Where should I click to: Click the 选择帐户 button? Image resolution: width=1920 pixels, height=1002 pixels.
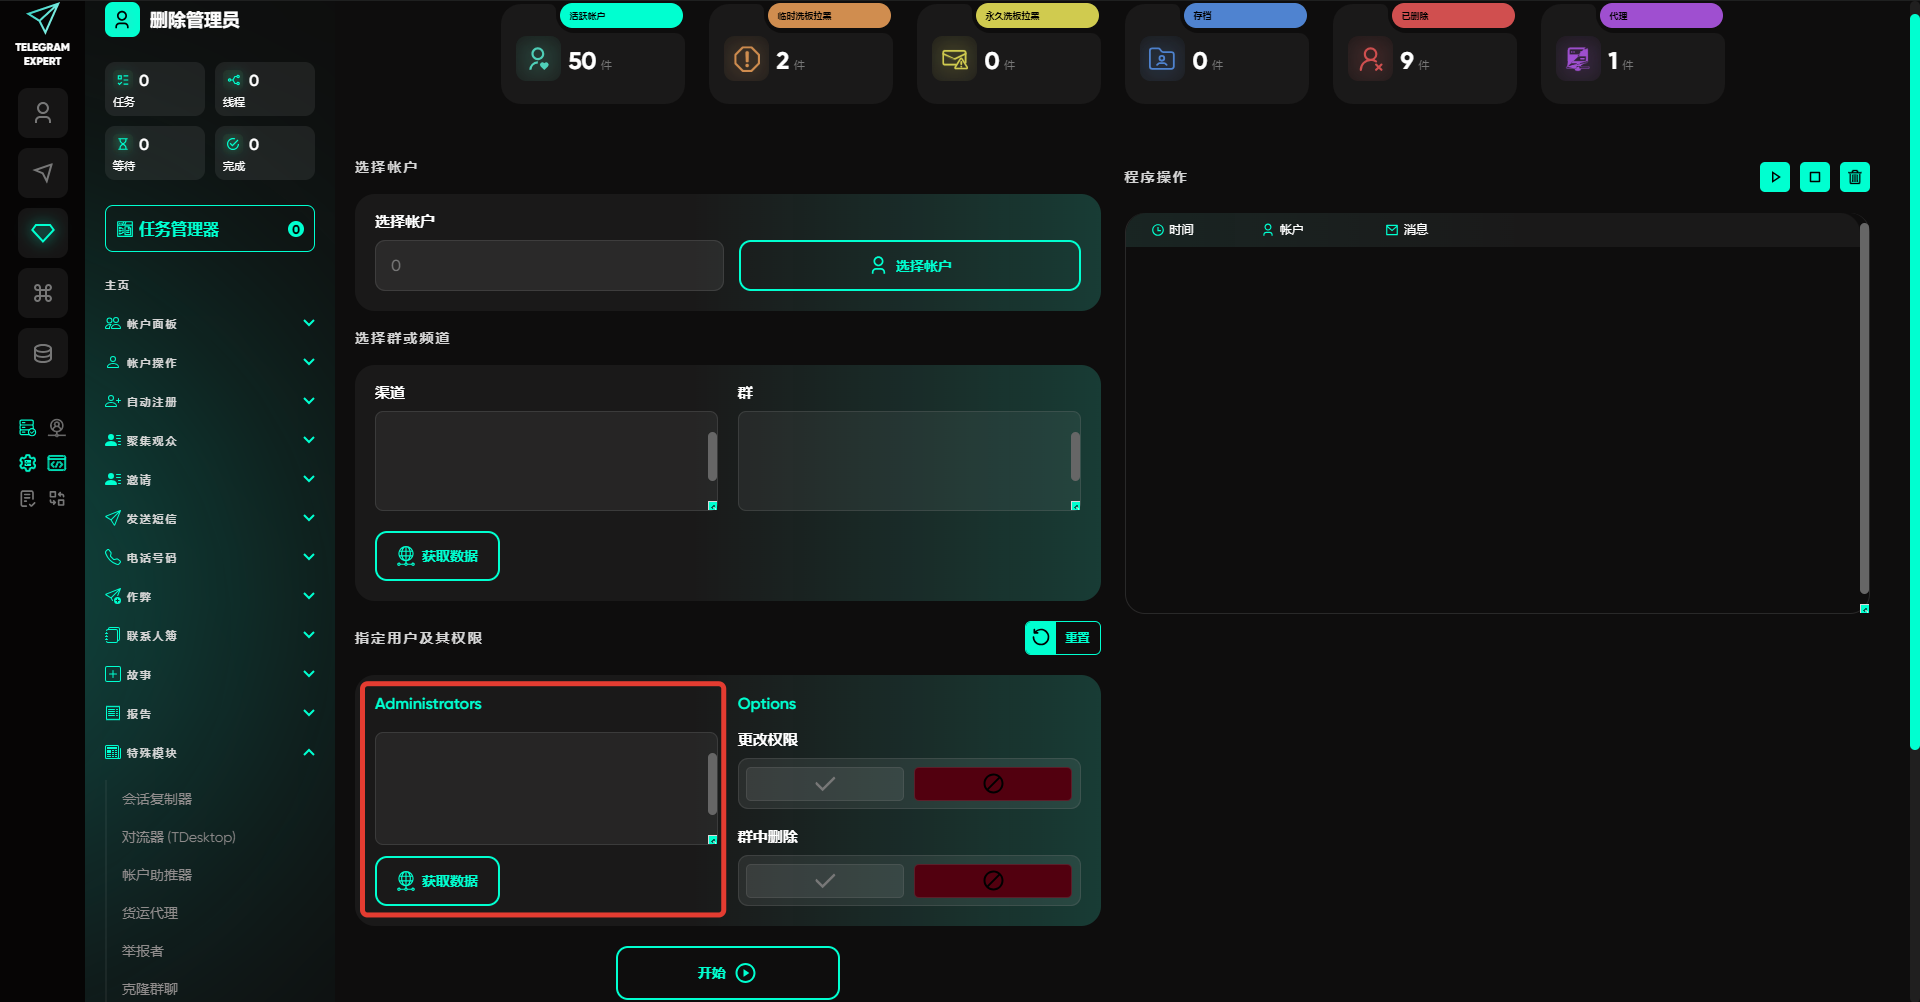(909, 266)
